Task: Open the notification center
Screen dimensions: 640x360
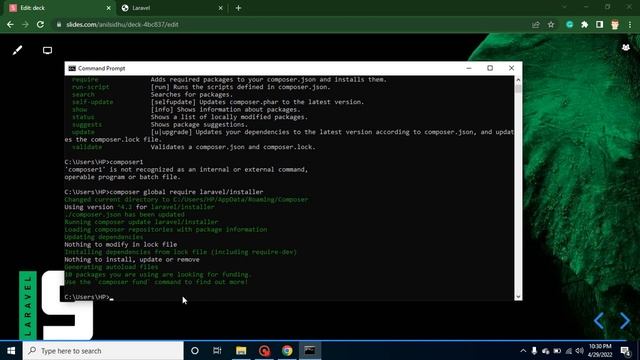Action: (x=625, y=351)
